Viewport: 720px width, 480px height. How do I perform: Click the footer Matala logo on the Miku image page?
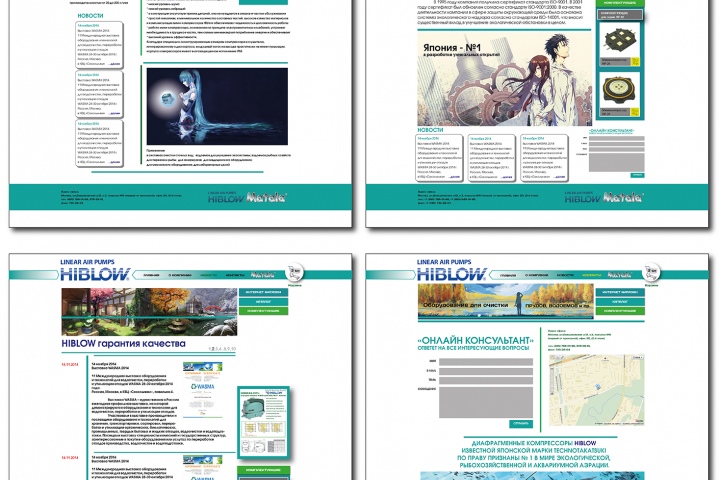266,198
